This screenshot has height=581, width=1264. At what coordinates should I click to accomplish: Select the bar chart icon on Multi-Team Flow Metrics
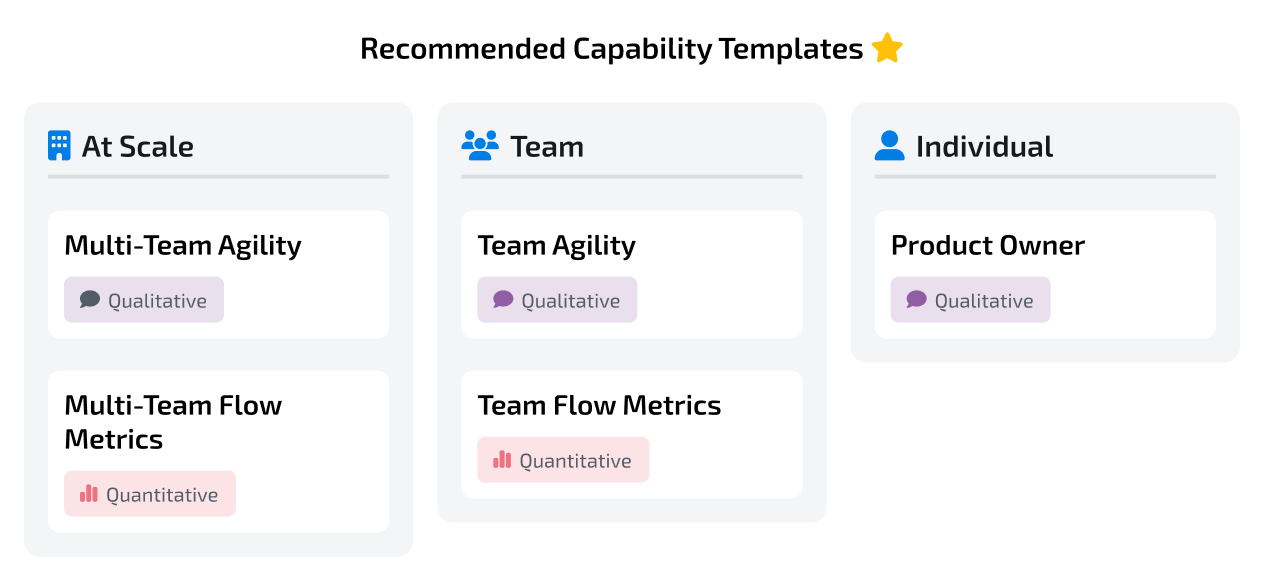click(87, 493)
